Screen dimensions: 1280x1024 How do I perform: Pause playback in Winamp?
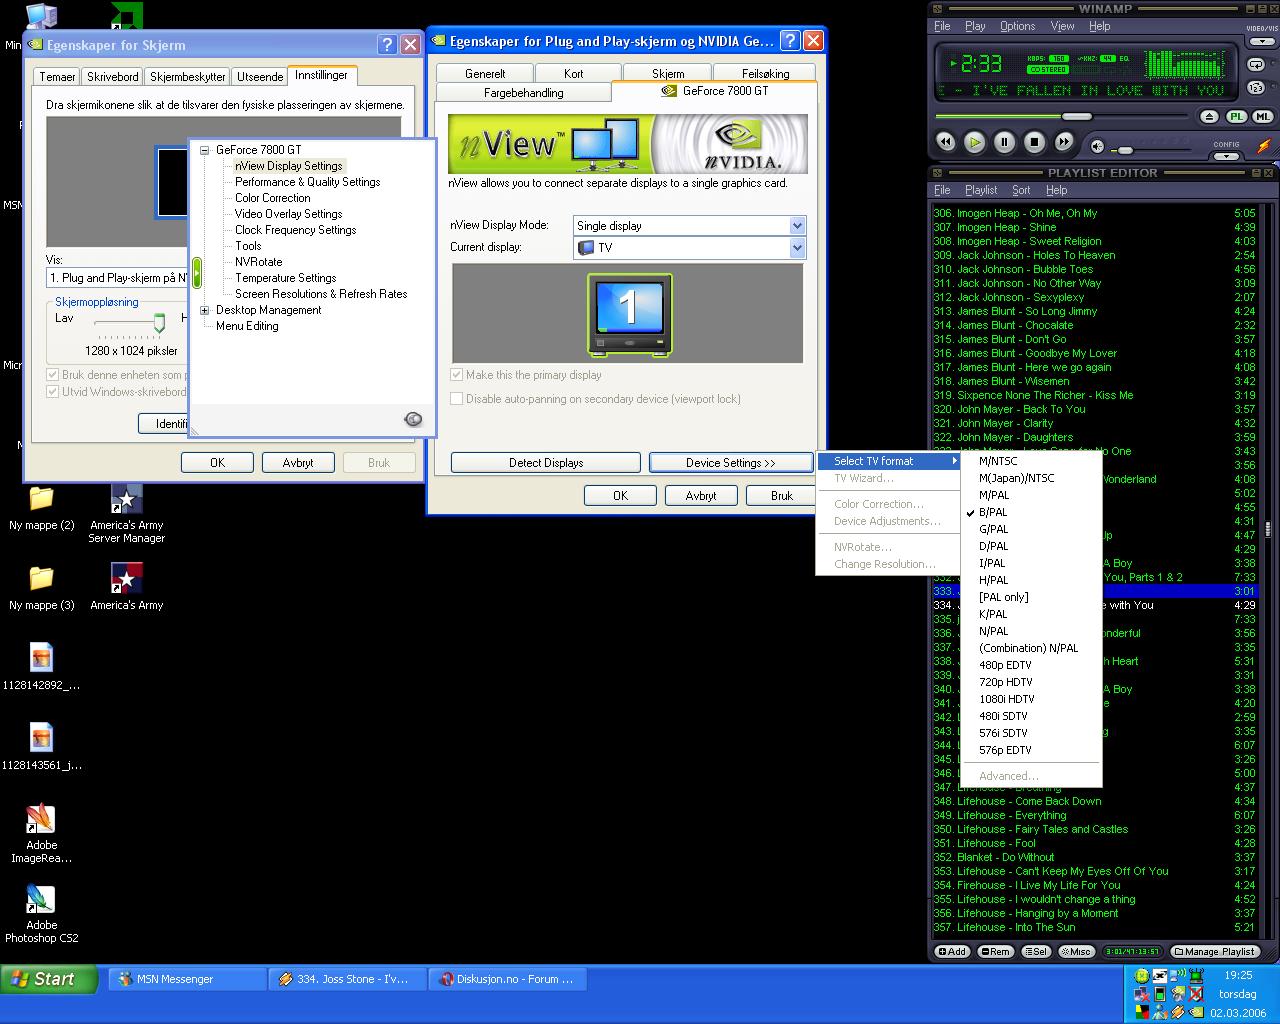(x=1004, y=142)
